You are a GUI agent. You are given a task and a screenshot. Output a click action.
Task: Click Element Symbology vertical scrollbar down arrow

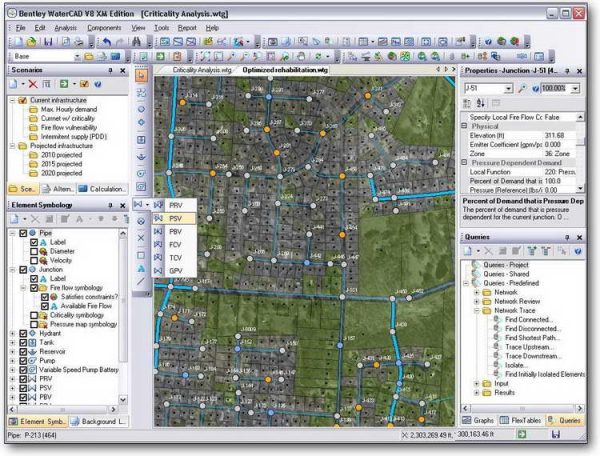click(x=123, y=400)
